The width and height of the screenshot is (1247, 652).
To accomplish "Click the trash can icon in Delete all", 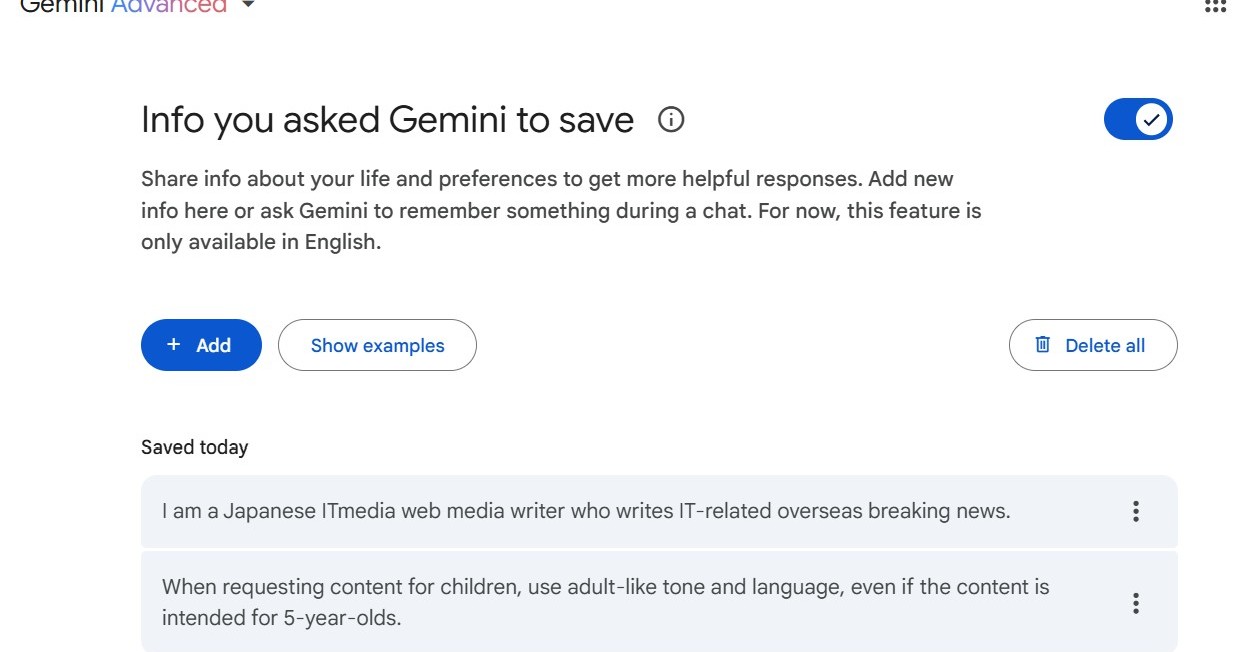I will [x=1043, y=345].
